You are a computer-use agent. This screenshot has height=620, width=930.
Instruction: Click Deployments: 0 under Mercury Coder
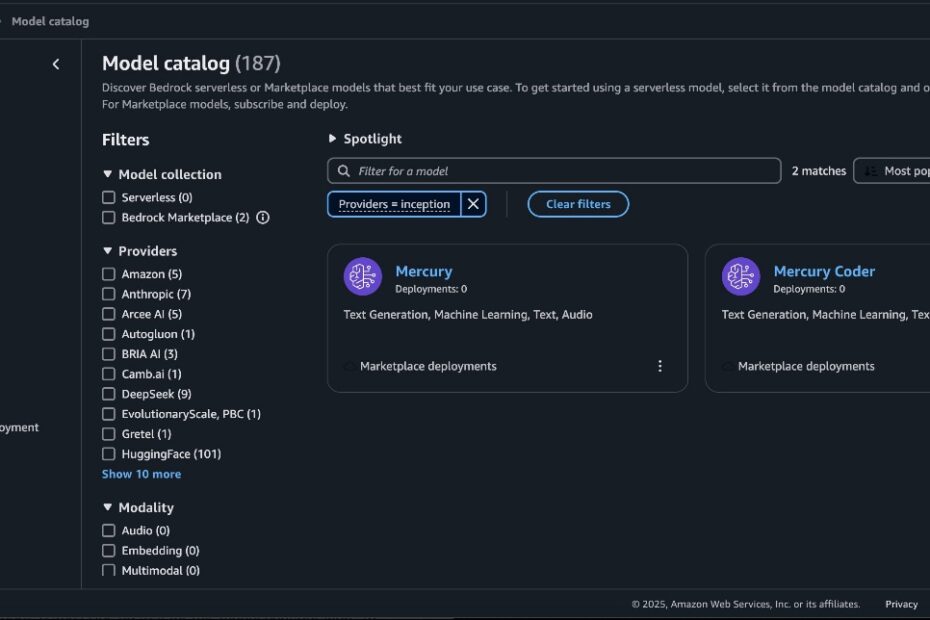(809, 289)
